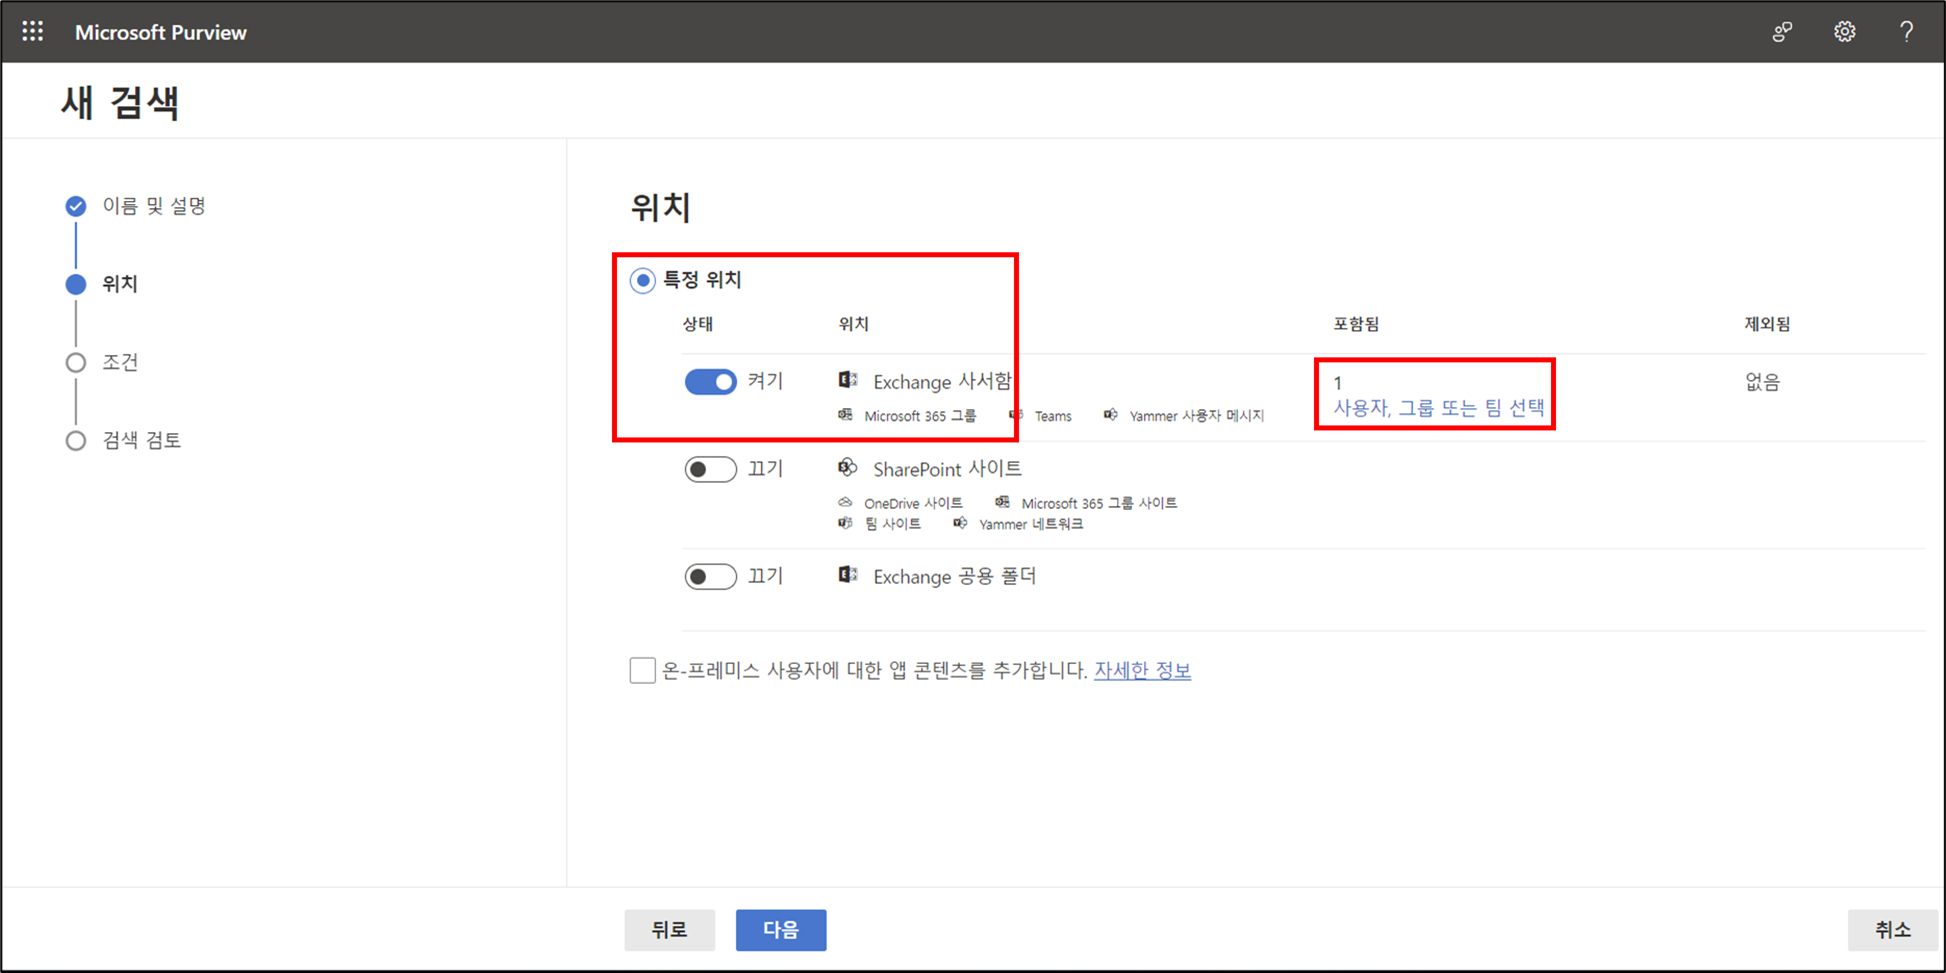The image size is (1946, 973).
Task: Click the OneDrive 사이트 cloud icon
Action: 846,502
